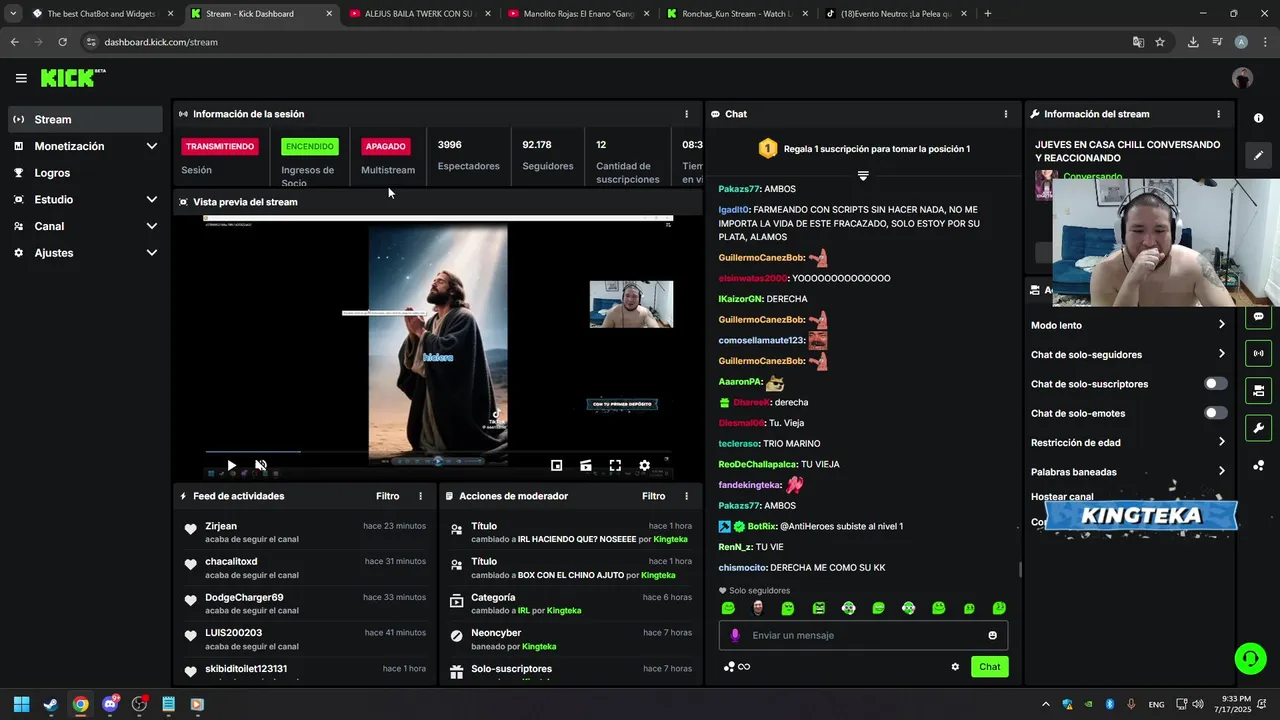The width and height of the screenshot is (1280, 720).
Task: Click in Enviar un mensaje field
Action: click(863, 635)
